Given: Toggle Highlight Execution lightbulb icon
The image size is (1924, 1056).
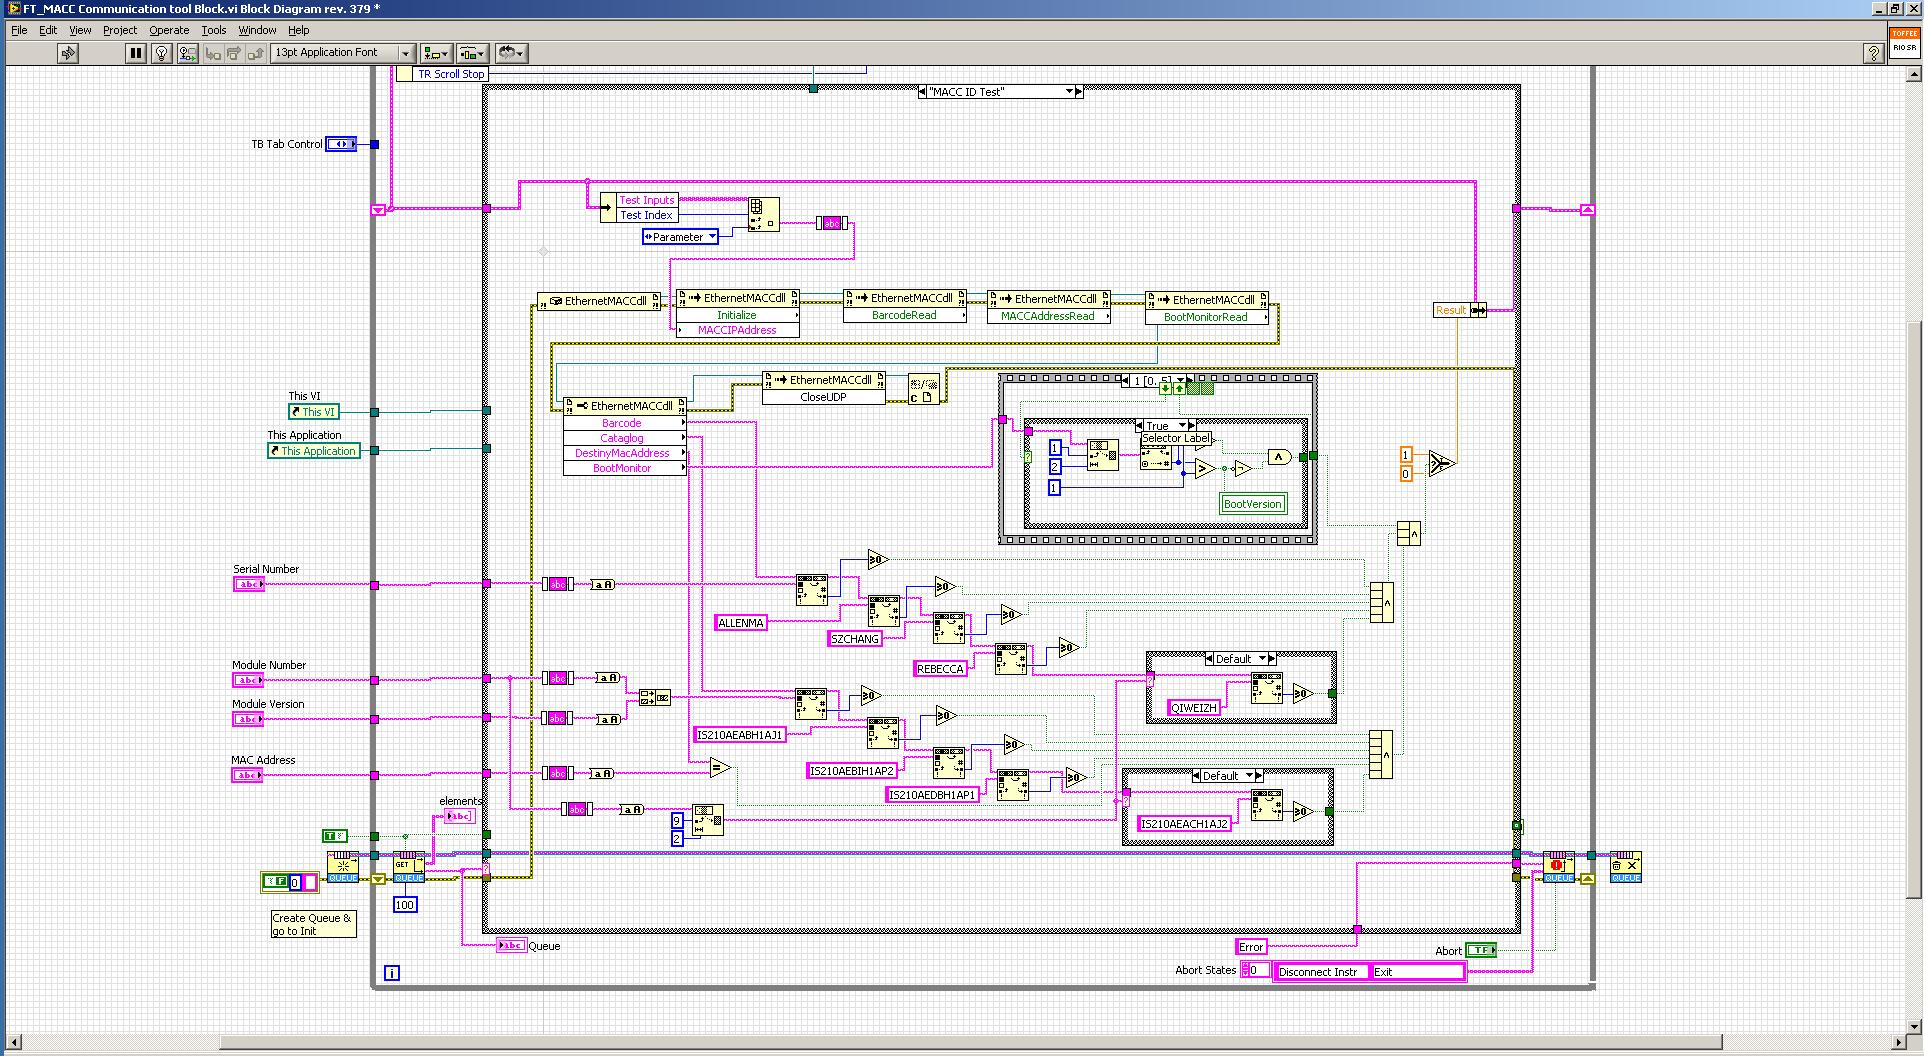Looking at the screenshot, I should [161, 53].
